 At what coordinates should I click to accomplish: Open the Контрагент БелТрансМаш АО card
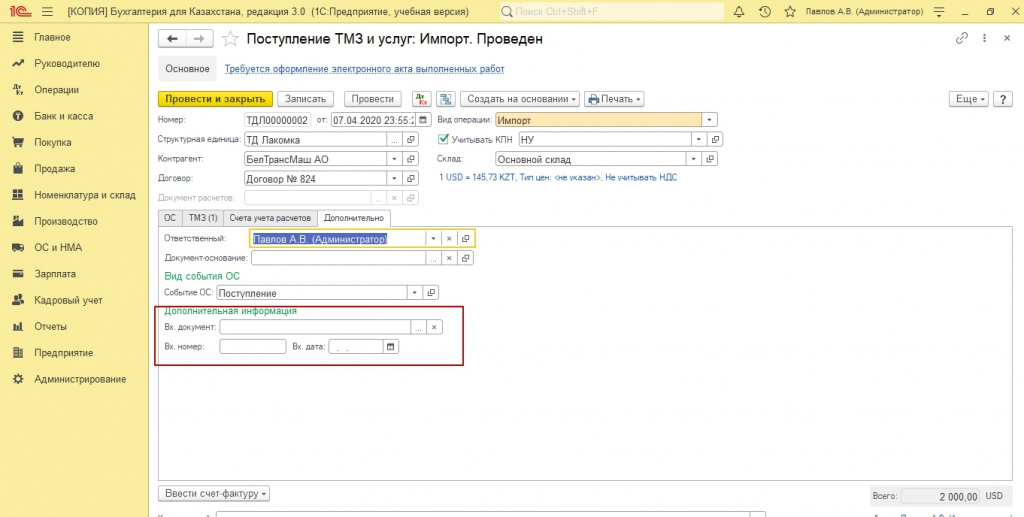tap(410, 159)
